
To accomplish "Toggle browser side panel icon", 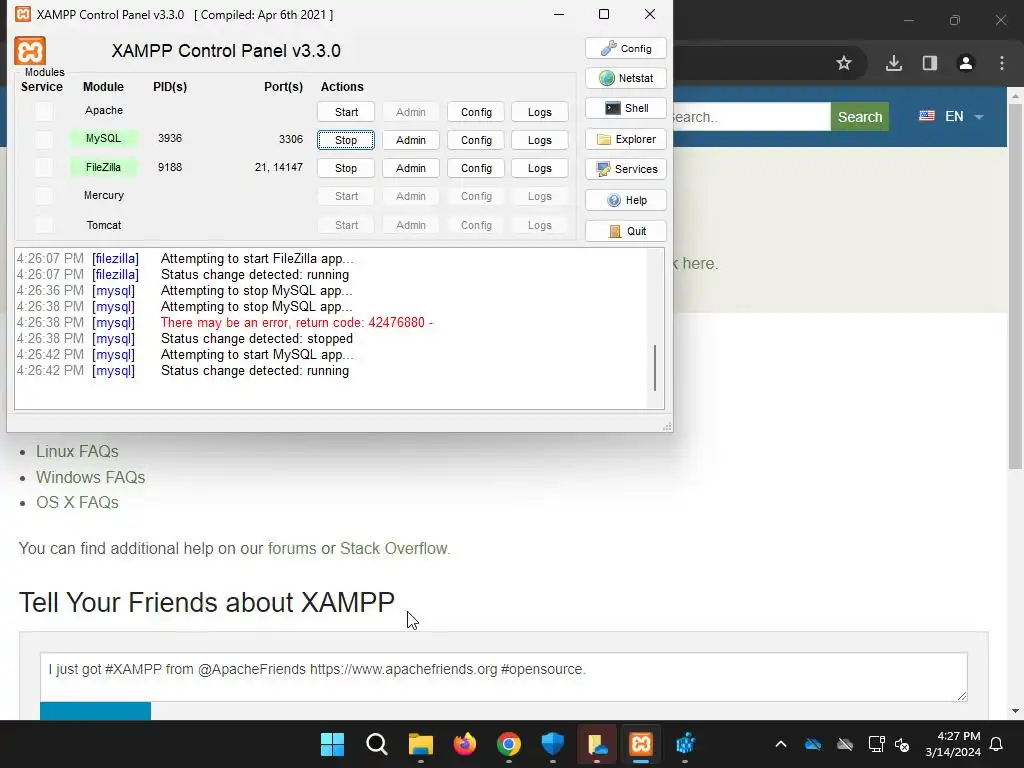I will [930, 63].
